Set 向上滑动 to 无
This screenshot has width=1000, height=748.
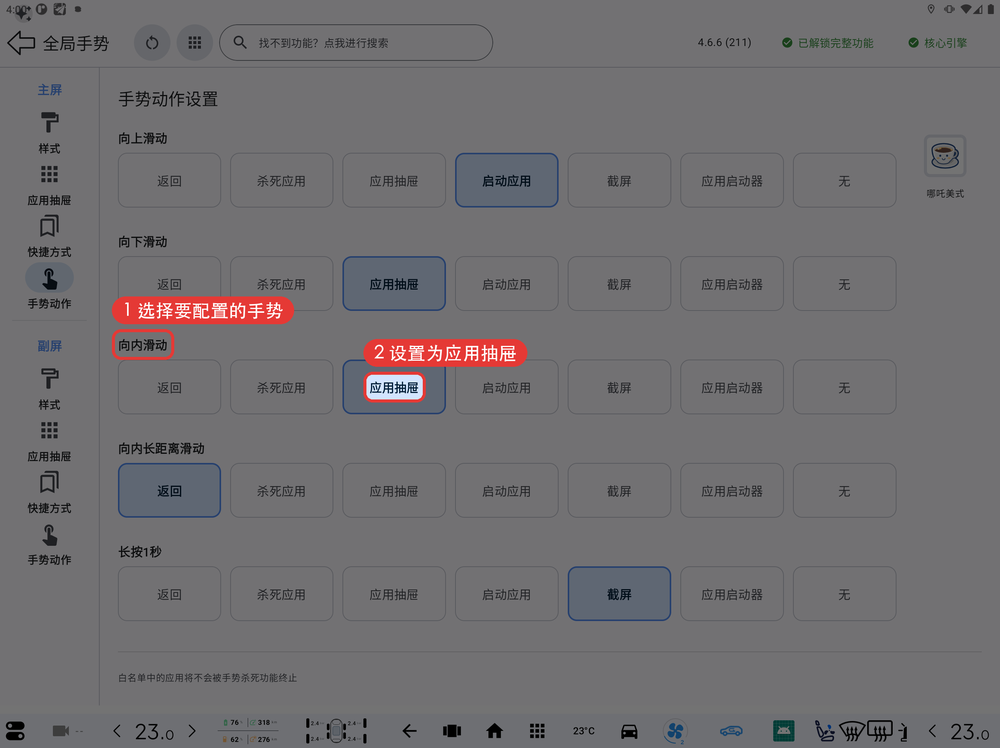(x=844, y=180)
